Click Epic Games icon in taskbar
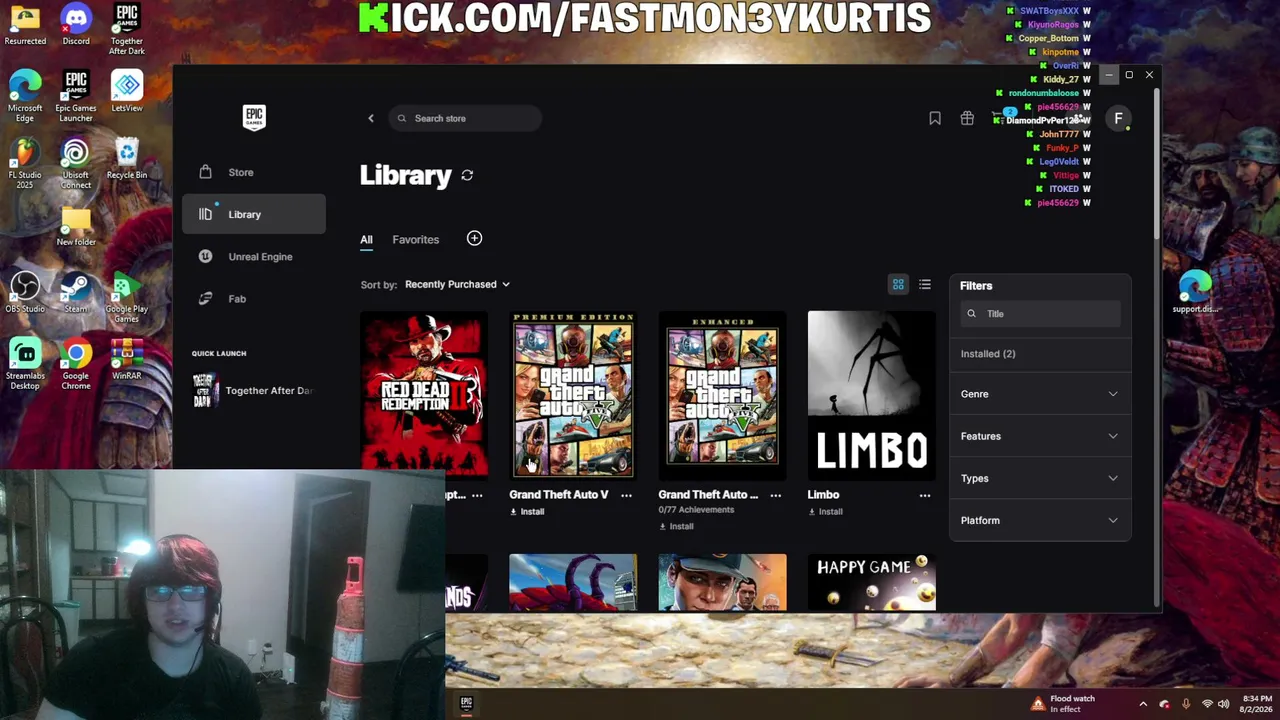The width and height of the screenshot is (1280, 720). pos(466,704)
